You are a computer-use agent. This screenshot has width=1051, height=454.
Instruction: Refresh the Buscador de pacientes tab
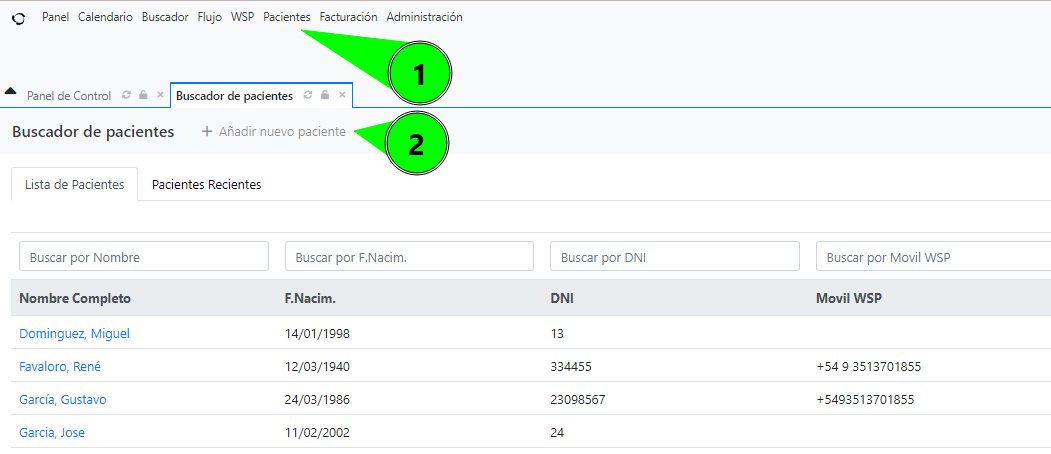pos(308,95)
